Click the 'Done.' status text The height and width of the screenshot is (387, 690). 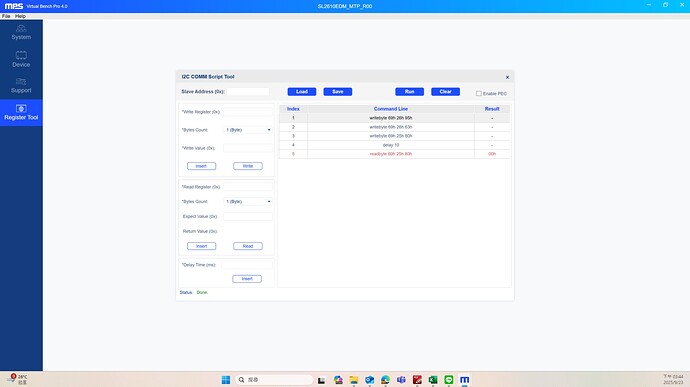click(x=202, y=292)
